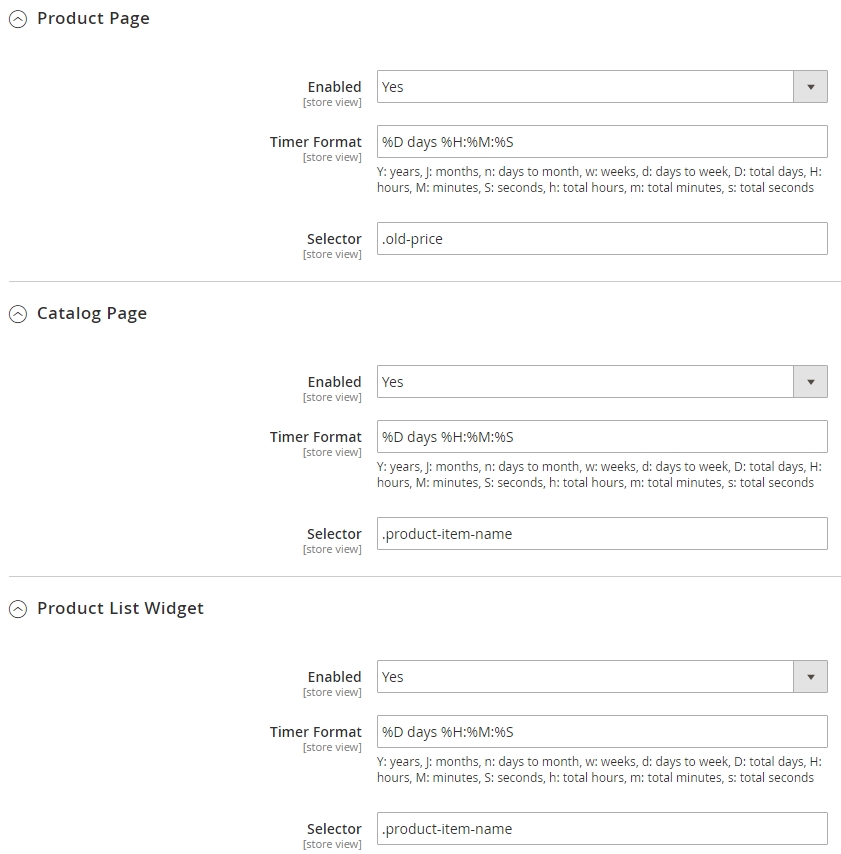Click Product Page Timer Format label

tap(316, 142)
